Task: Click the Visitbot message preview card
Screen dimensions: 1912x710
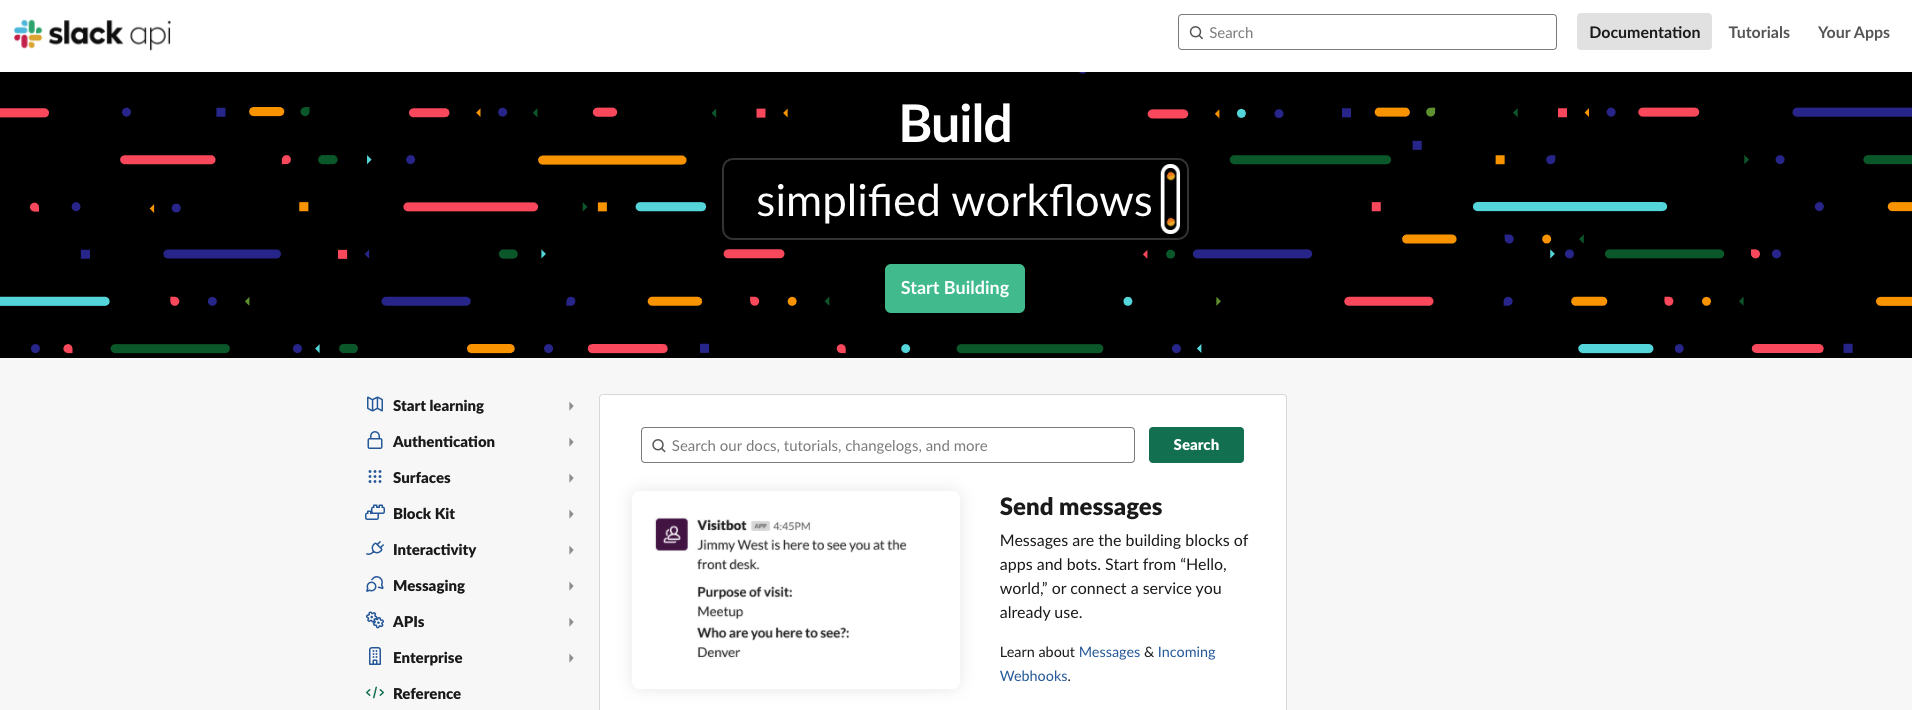Action: (796, 589)
